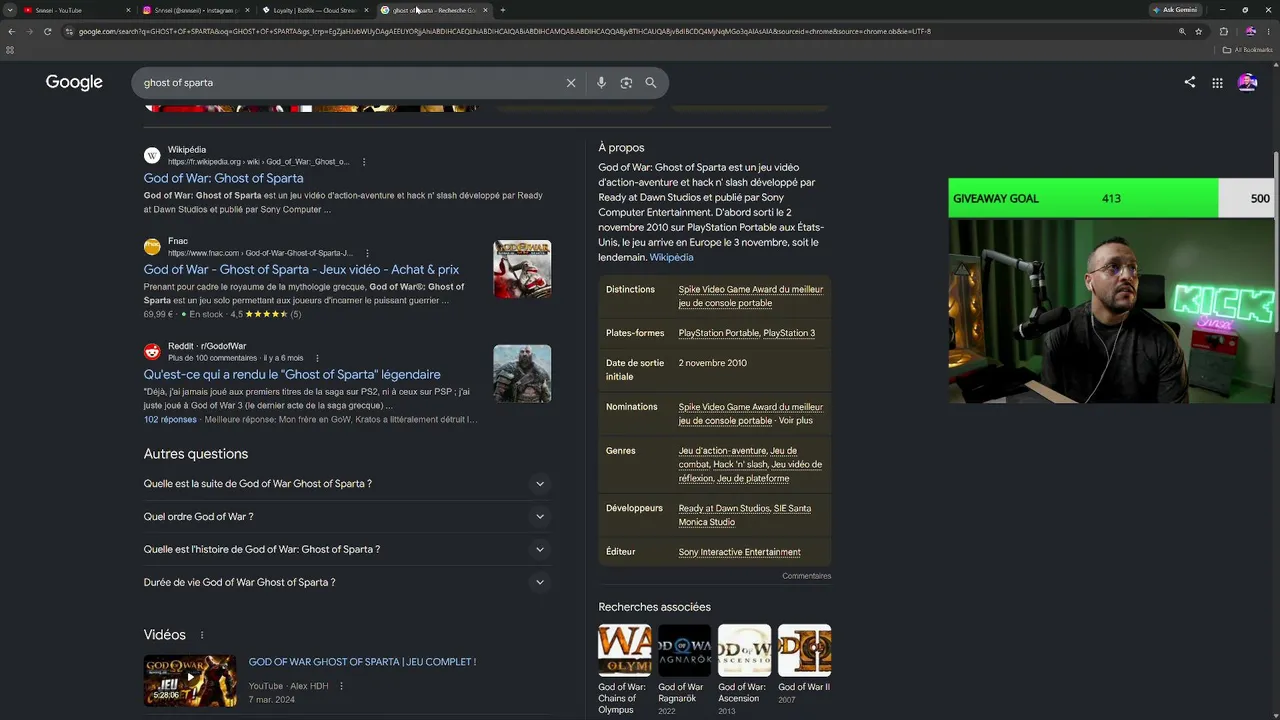
Task: Open the Google account avatar
Action: 1247,83
